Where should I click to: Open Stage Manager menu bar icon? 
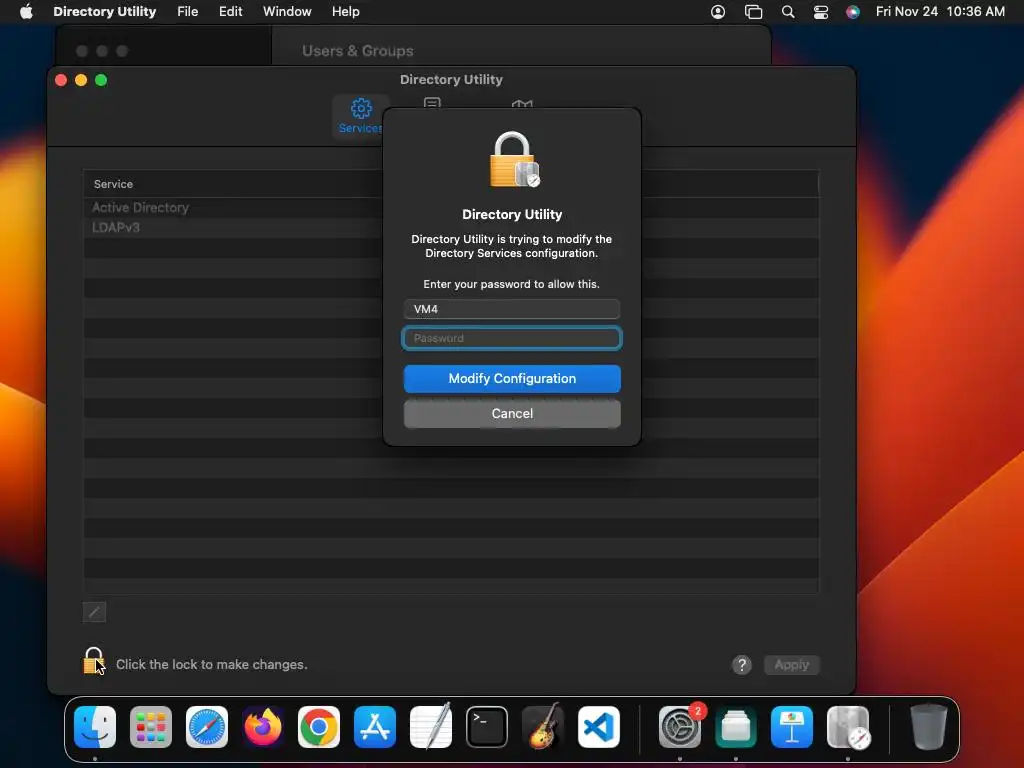click(753, 12)
